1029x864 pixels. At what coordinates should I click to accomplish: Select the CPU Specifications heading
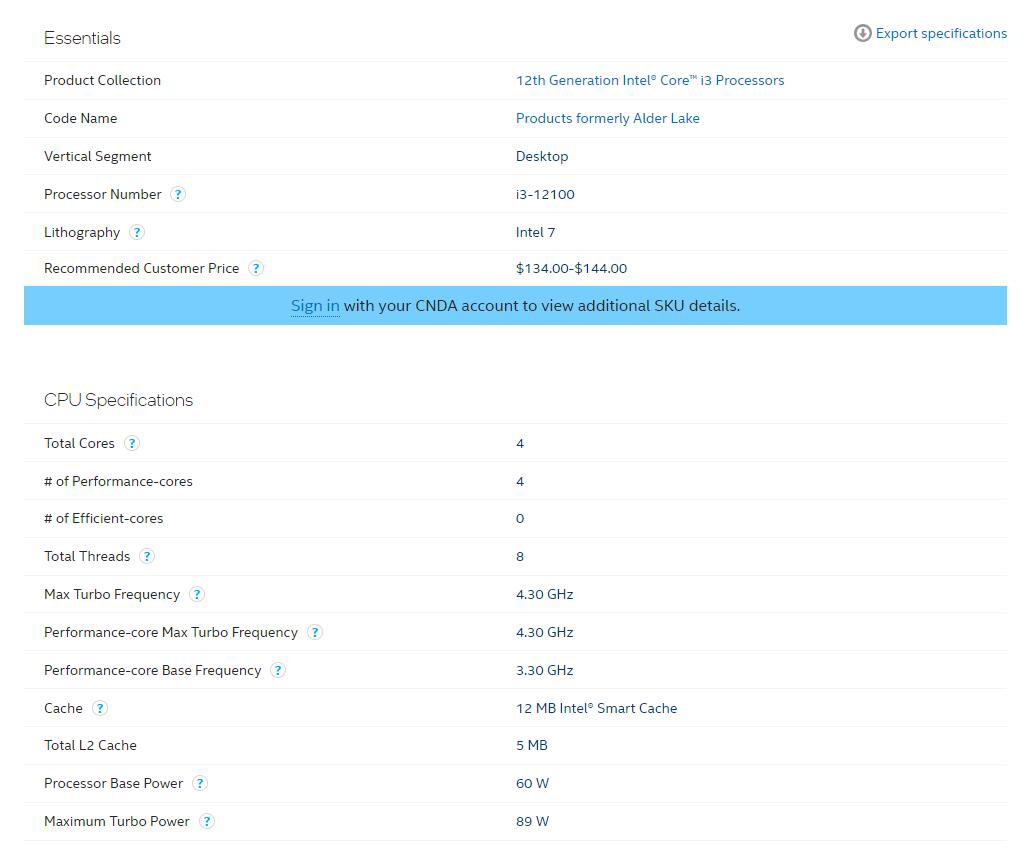tap(118, 400)
